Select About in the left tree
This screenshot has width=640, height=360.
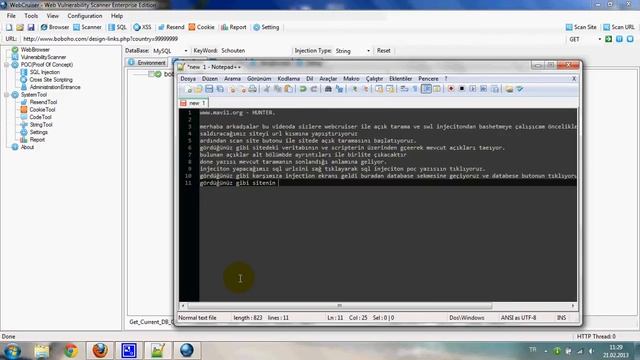tap(27, 147)
